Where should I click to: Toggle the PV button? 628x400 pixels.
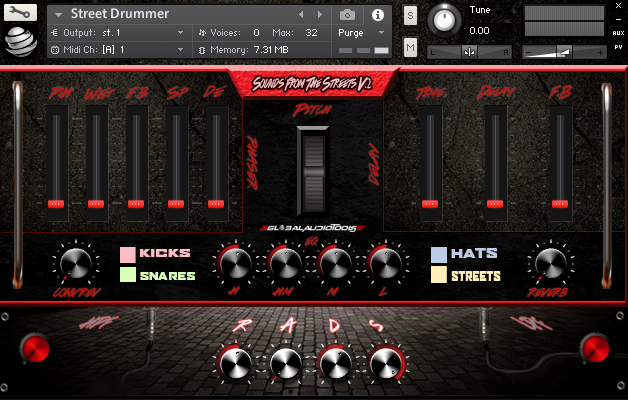tap(618, 47)
